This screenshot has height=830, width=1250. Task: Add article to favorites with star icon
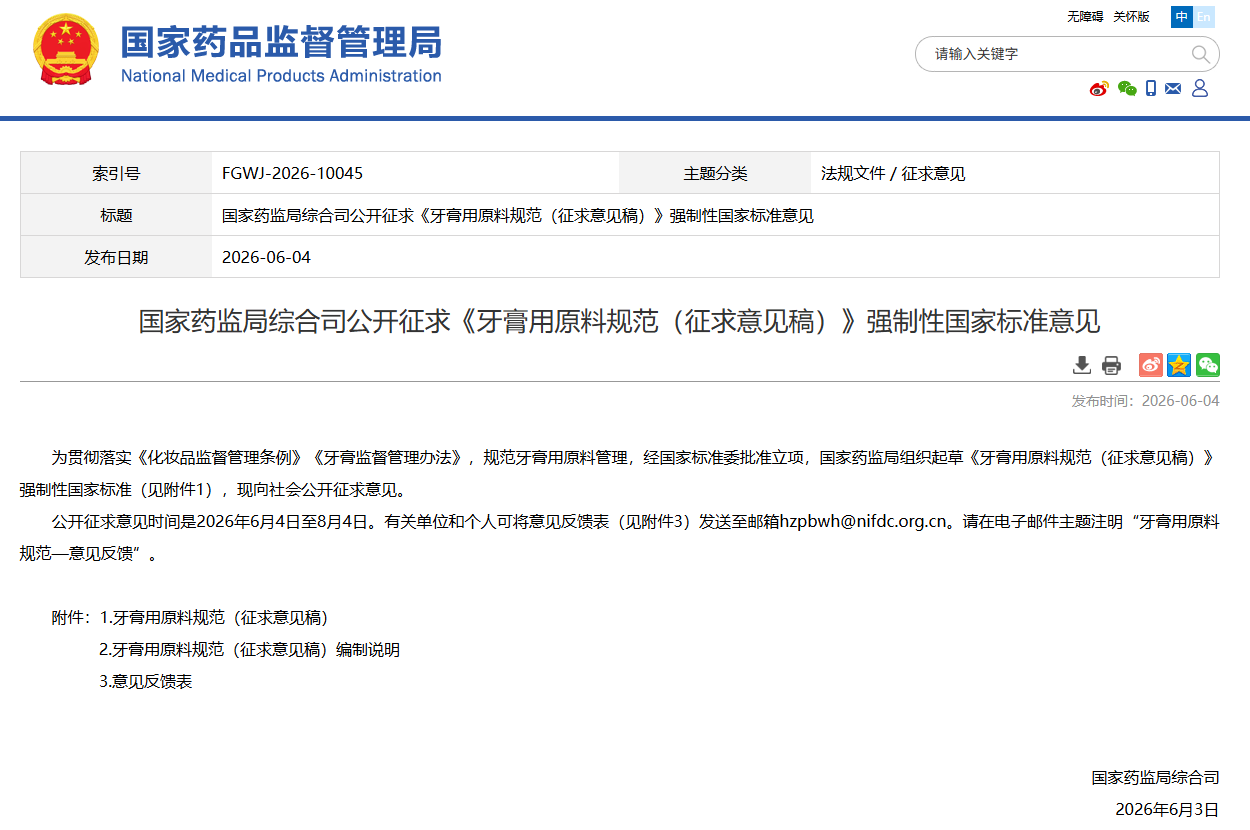1179,365
